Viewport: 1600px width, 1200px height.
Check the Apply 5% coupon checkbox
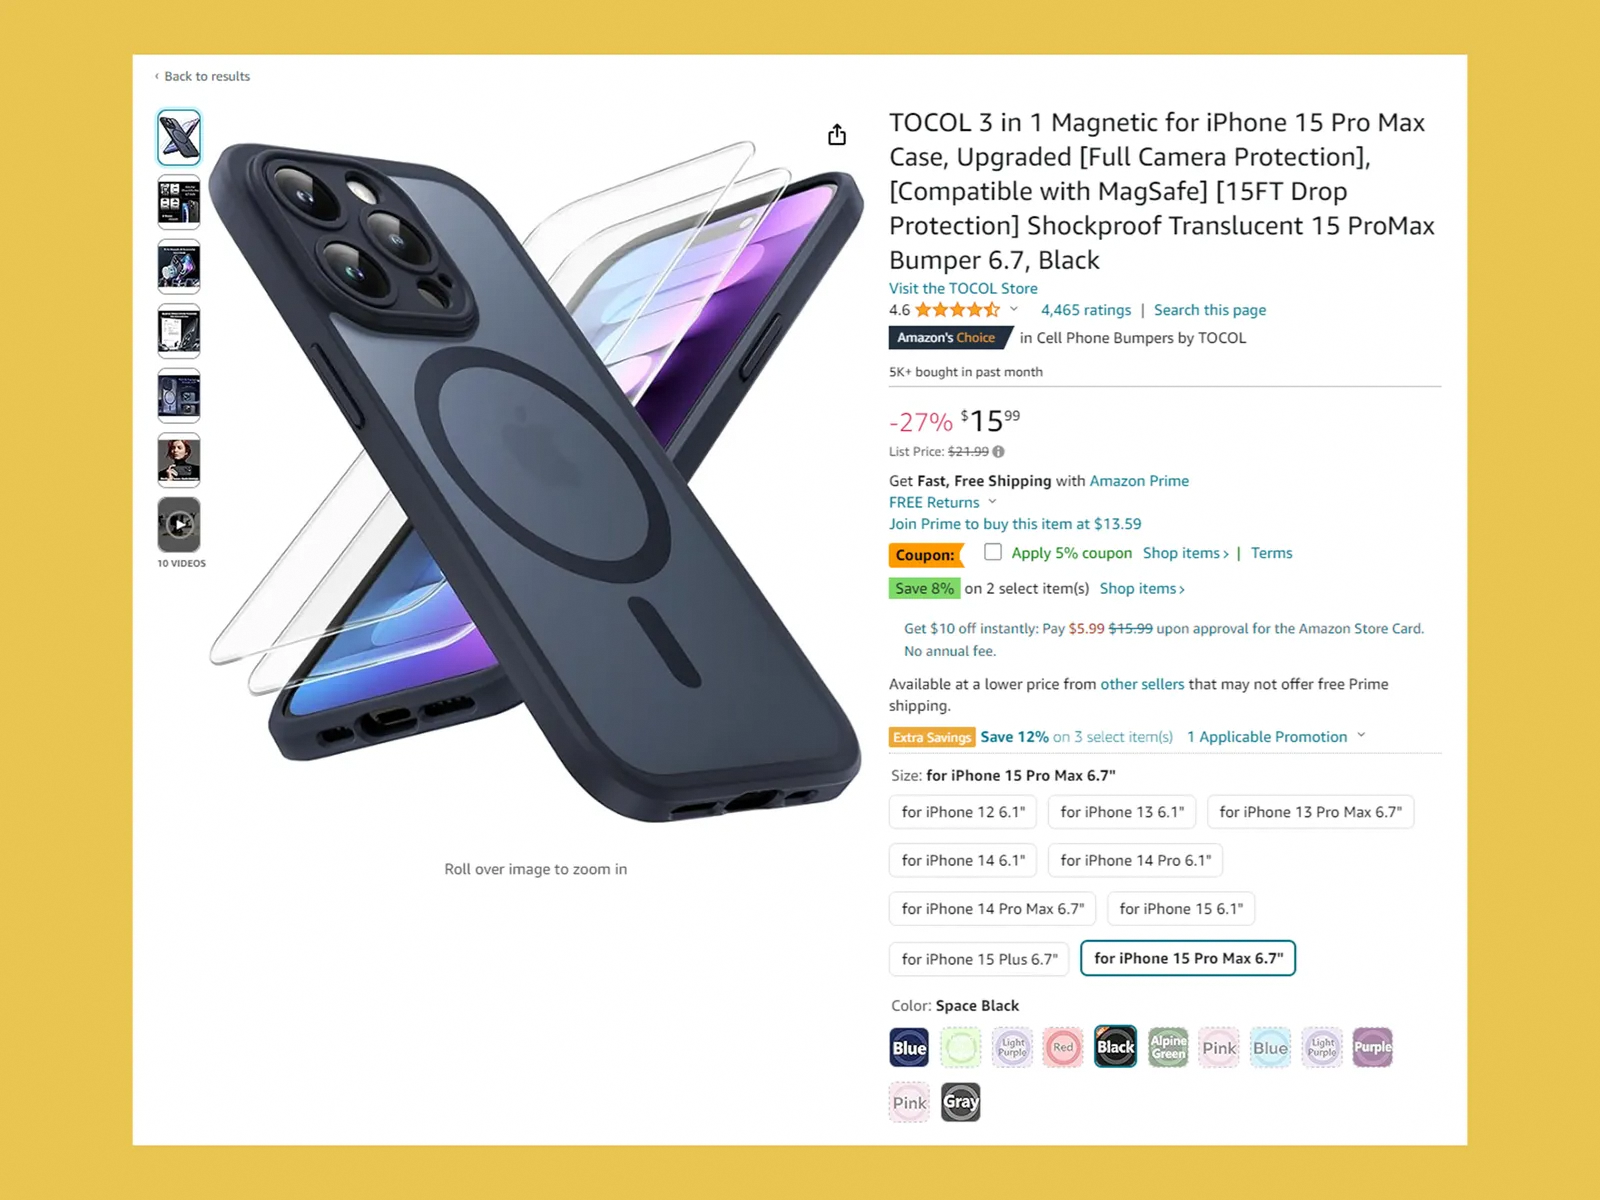click(x=993, y=552)
